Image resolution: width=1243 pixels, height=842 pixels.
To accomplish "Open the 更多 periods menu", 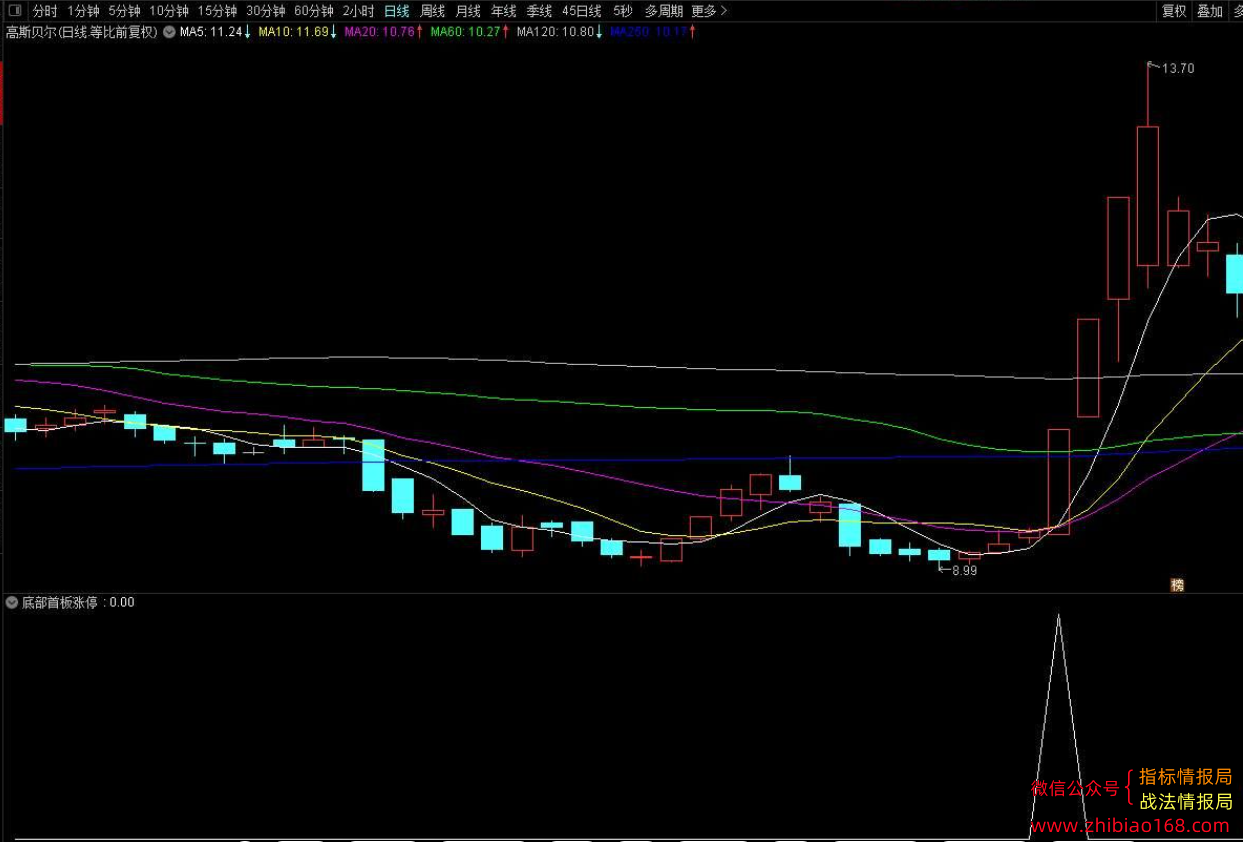I will click(709, 11).
